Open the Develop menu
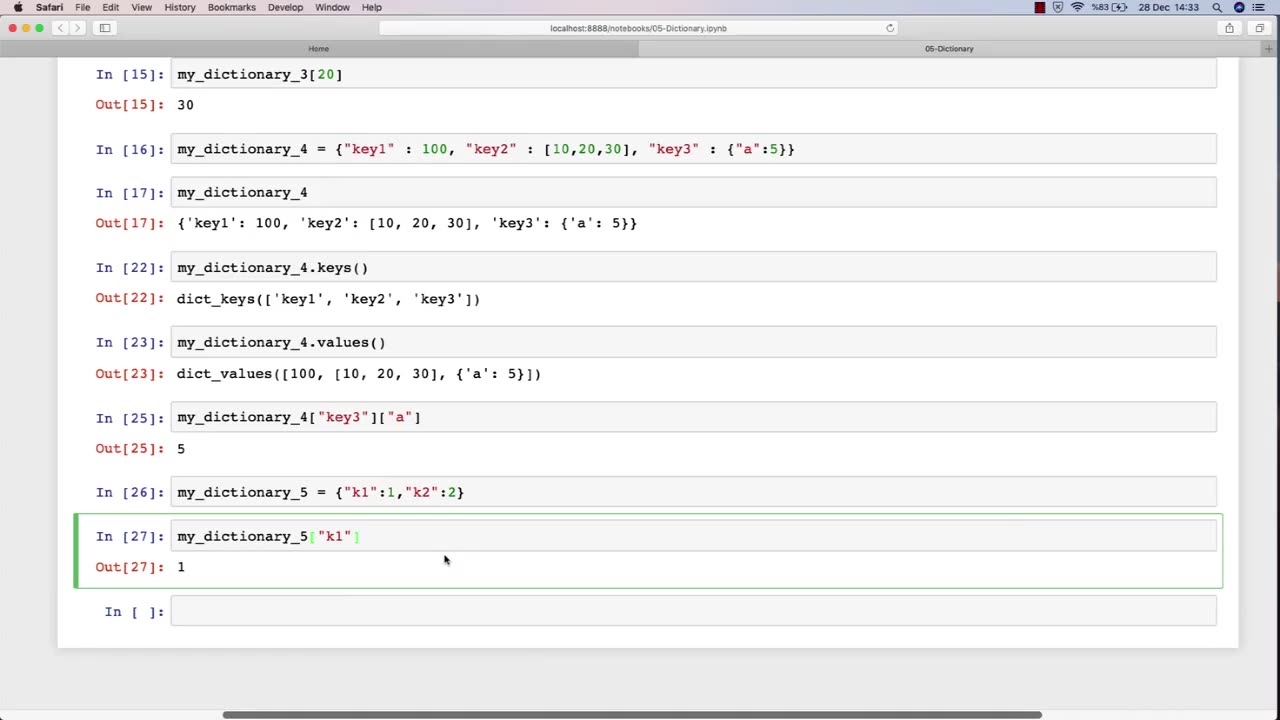The image size is (1280, 720). [285, 7]
